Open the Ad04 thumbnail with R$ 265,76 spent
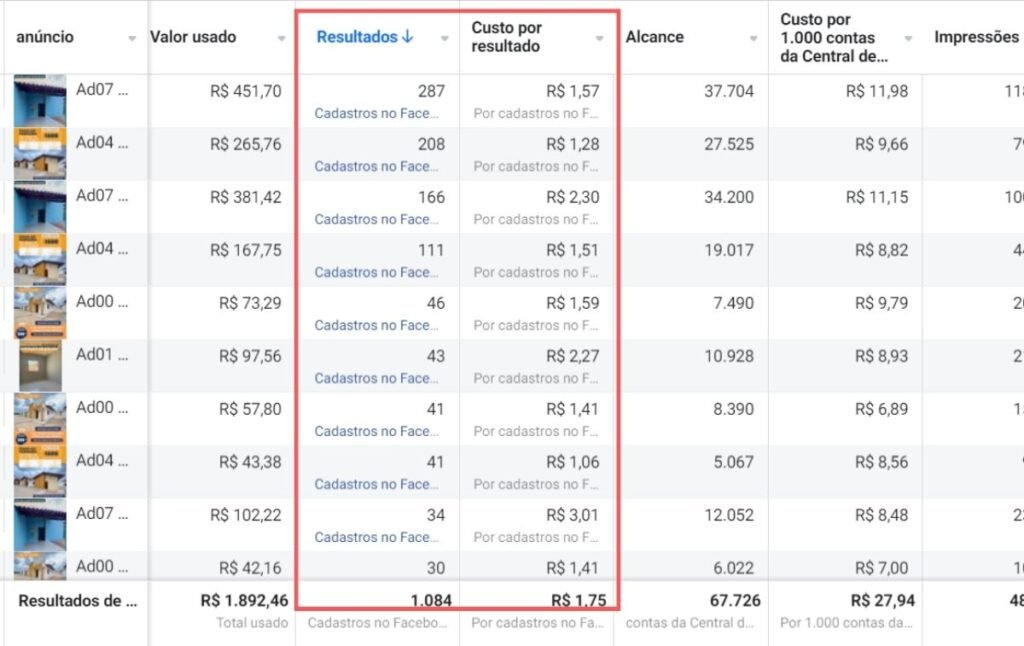 click(40, 153)
